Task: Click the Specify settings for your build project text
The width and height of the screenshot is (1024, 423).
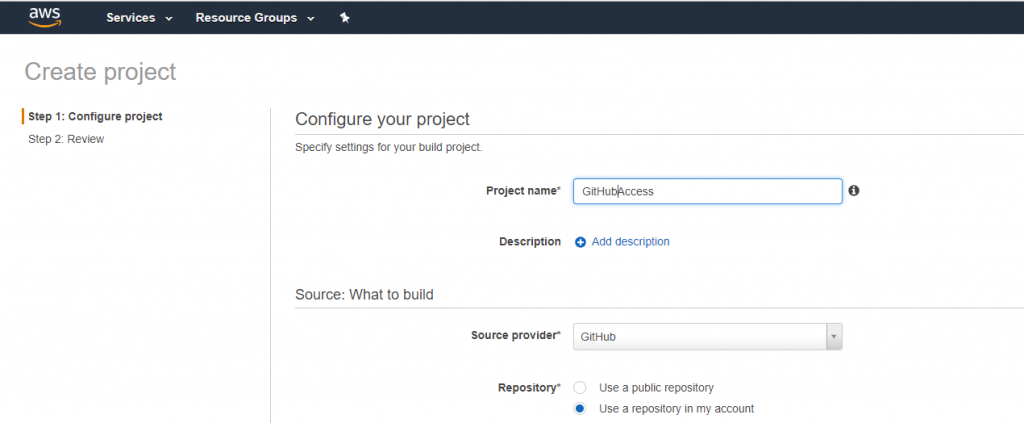Action: 389,148
